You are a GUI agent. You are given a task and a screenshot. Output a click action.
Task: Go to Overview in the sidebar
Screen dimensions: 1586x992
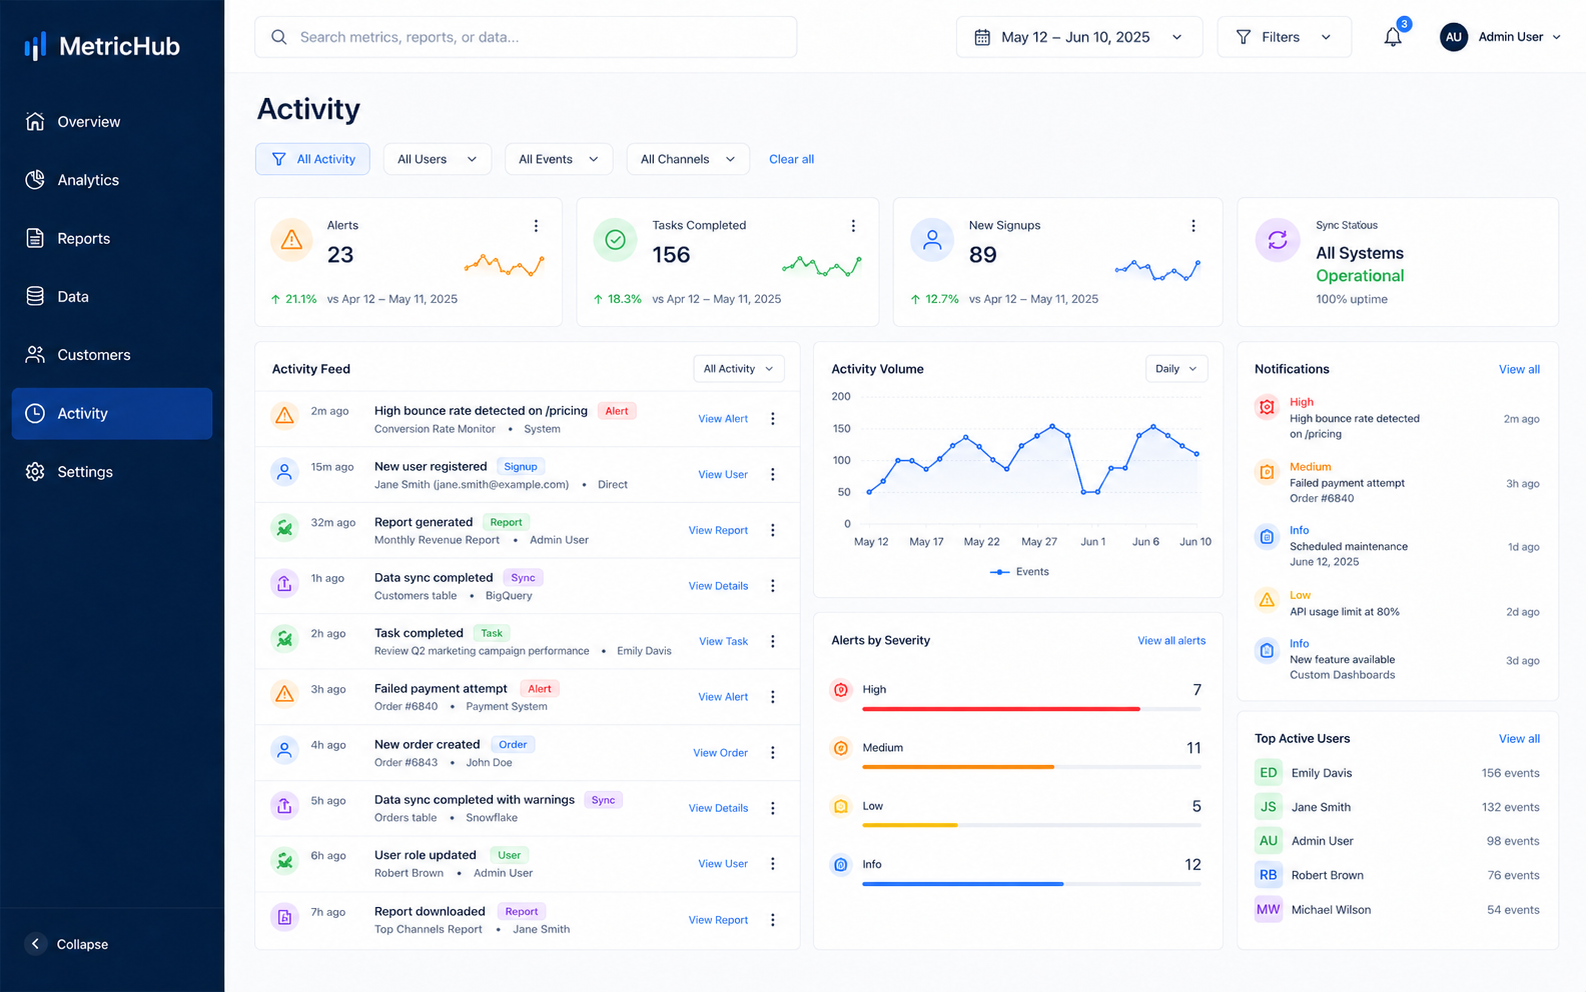tap(112, 122)
